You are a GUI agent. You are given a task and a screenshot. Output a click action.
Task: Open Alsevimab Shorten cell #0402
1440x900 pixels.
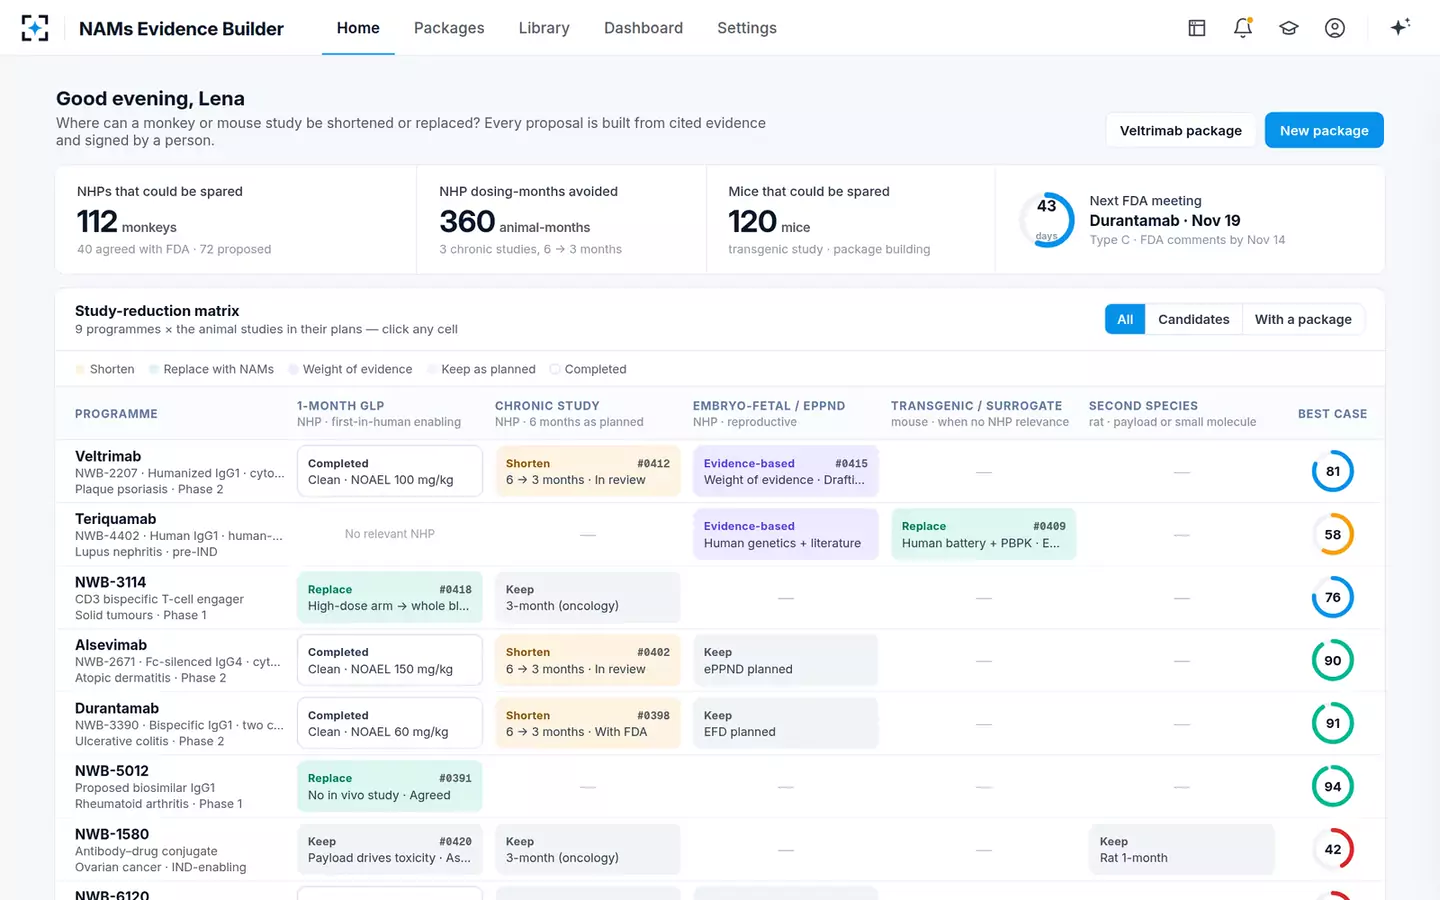pyautogui.click(x=588, y=660)
